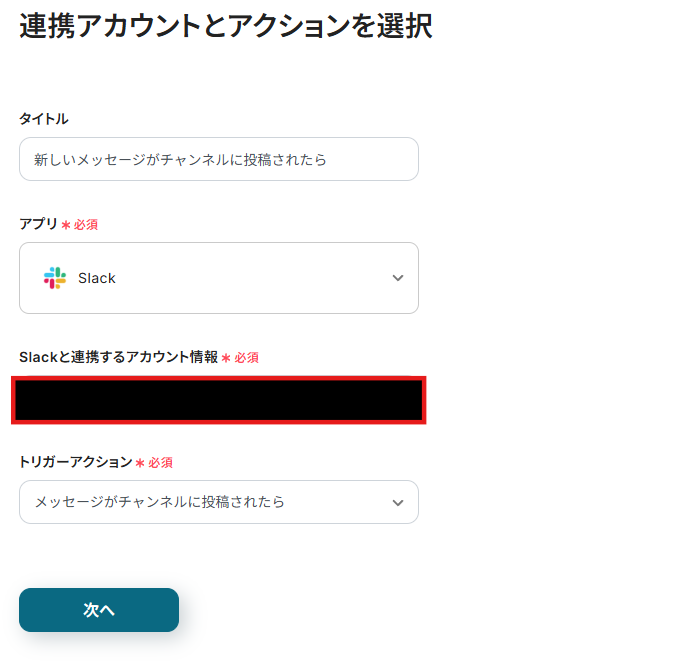
Task: Expand the アプリ dropdown chevron arrow
Action: click(398, 278)
